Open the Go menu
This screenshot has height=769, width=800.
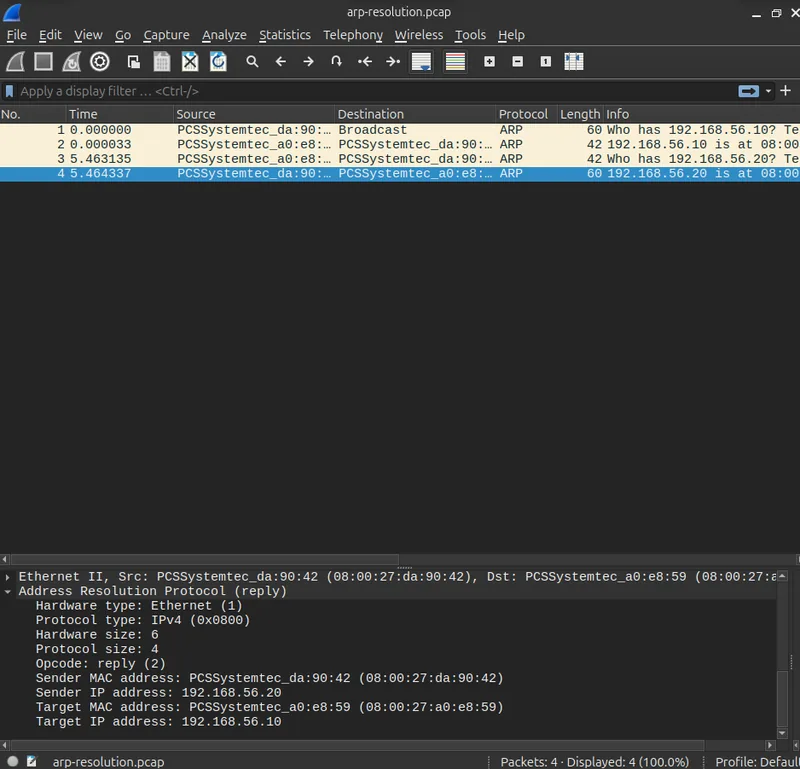coord(122,35)
